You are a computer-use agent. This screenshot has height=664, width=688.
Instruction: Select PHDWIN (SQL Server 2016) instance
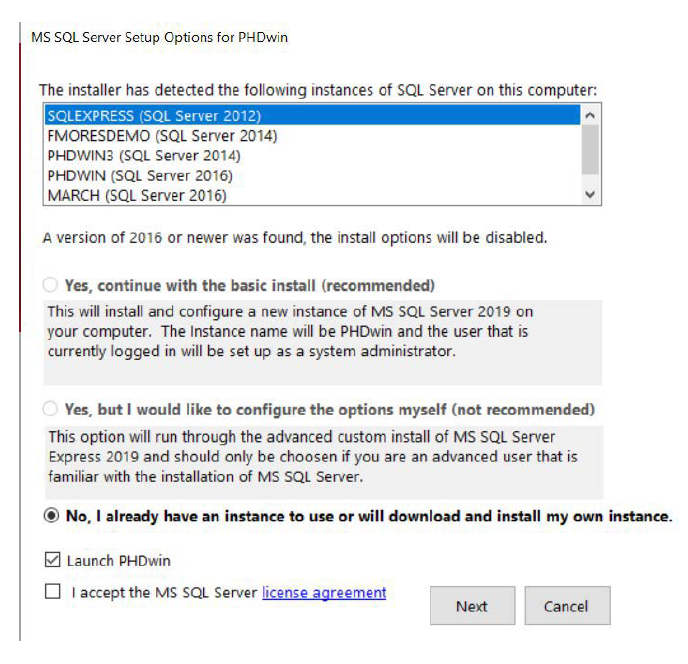(x=139, y=176)
